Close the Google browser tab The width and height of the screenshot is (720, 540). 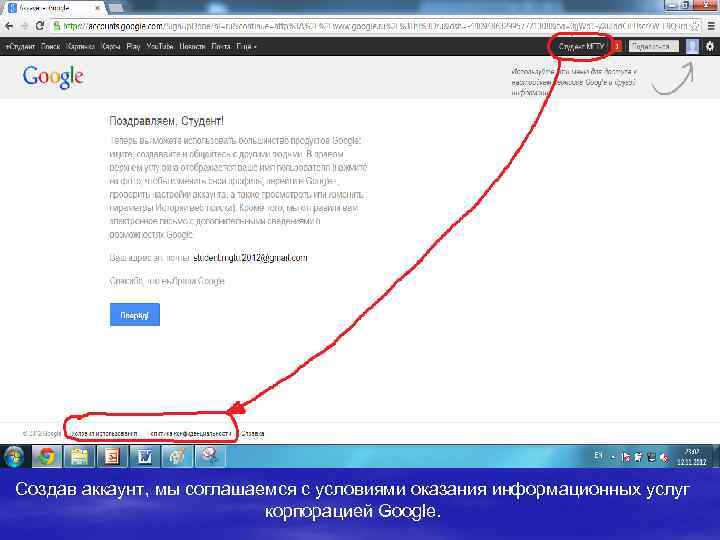(x=97, y=8)
